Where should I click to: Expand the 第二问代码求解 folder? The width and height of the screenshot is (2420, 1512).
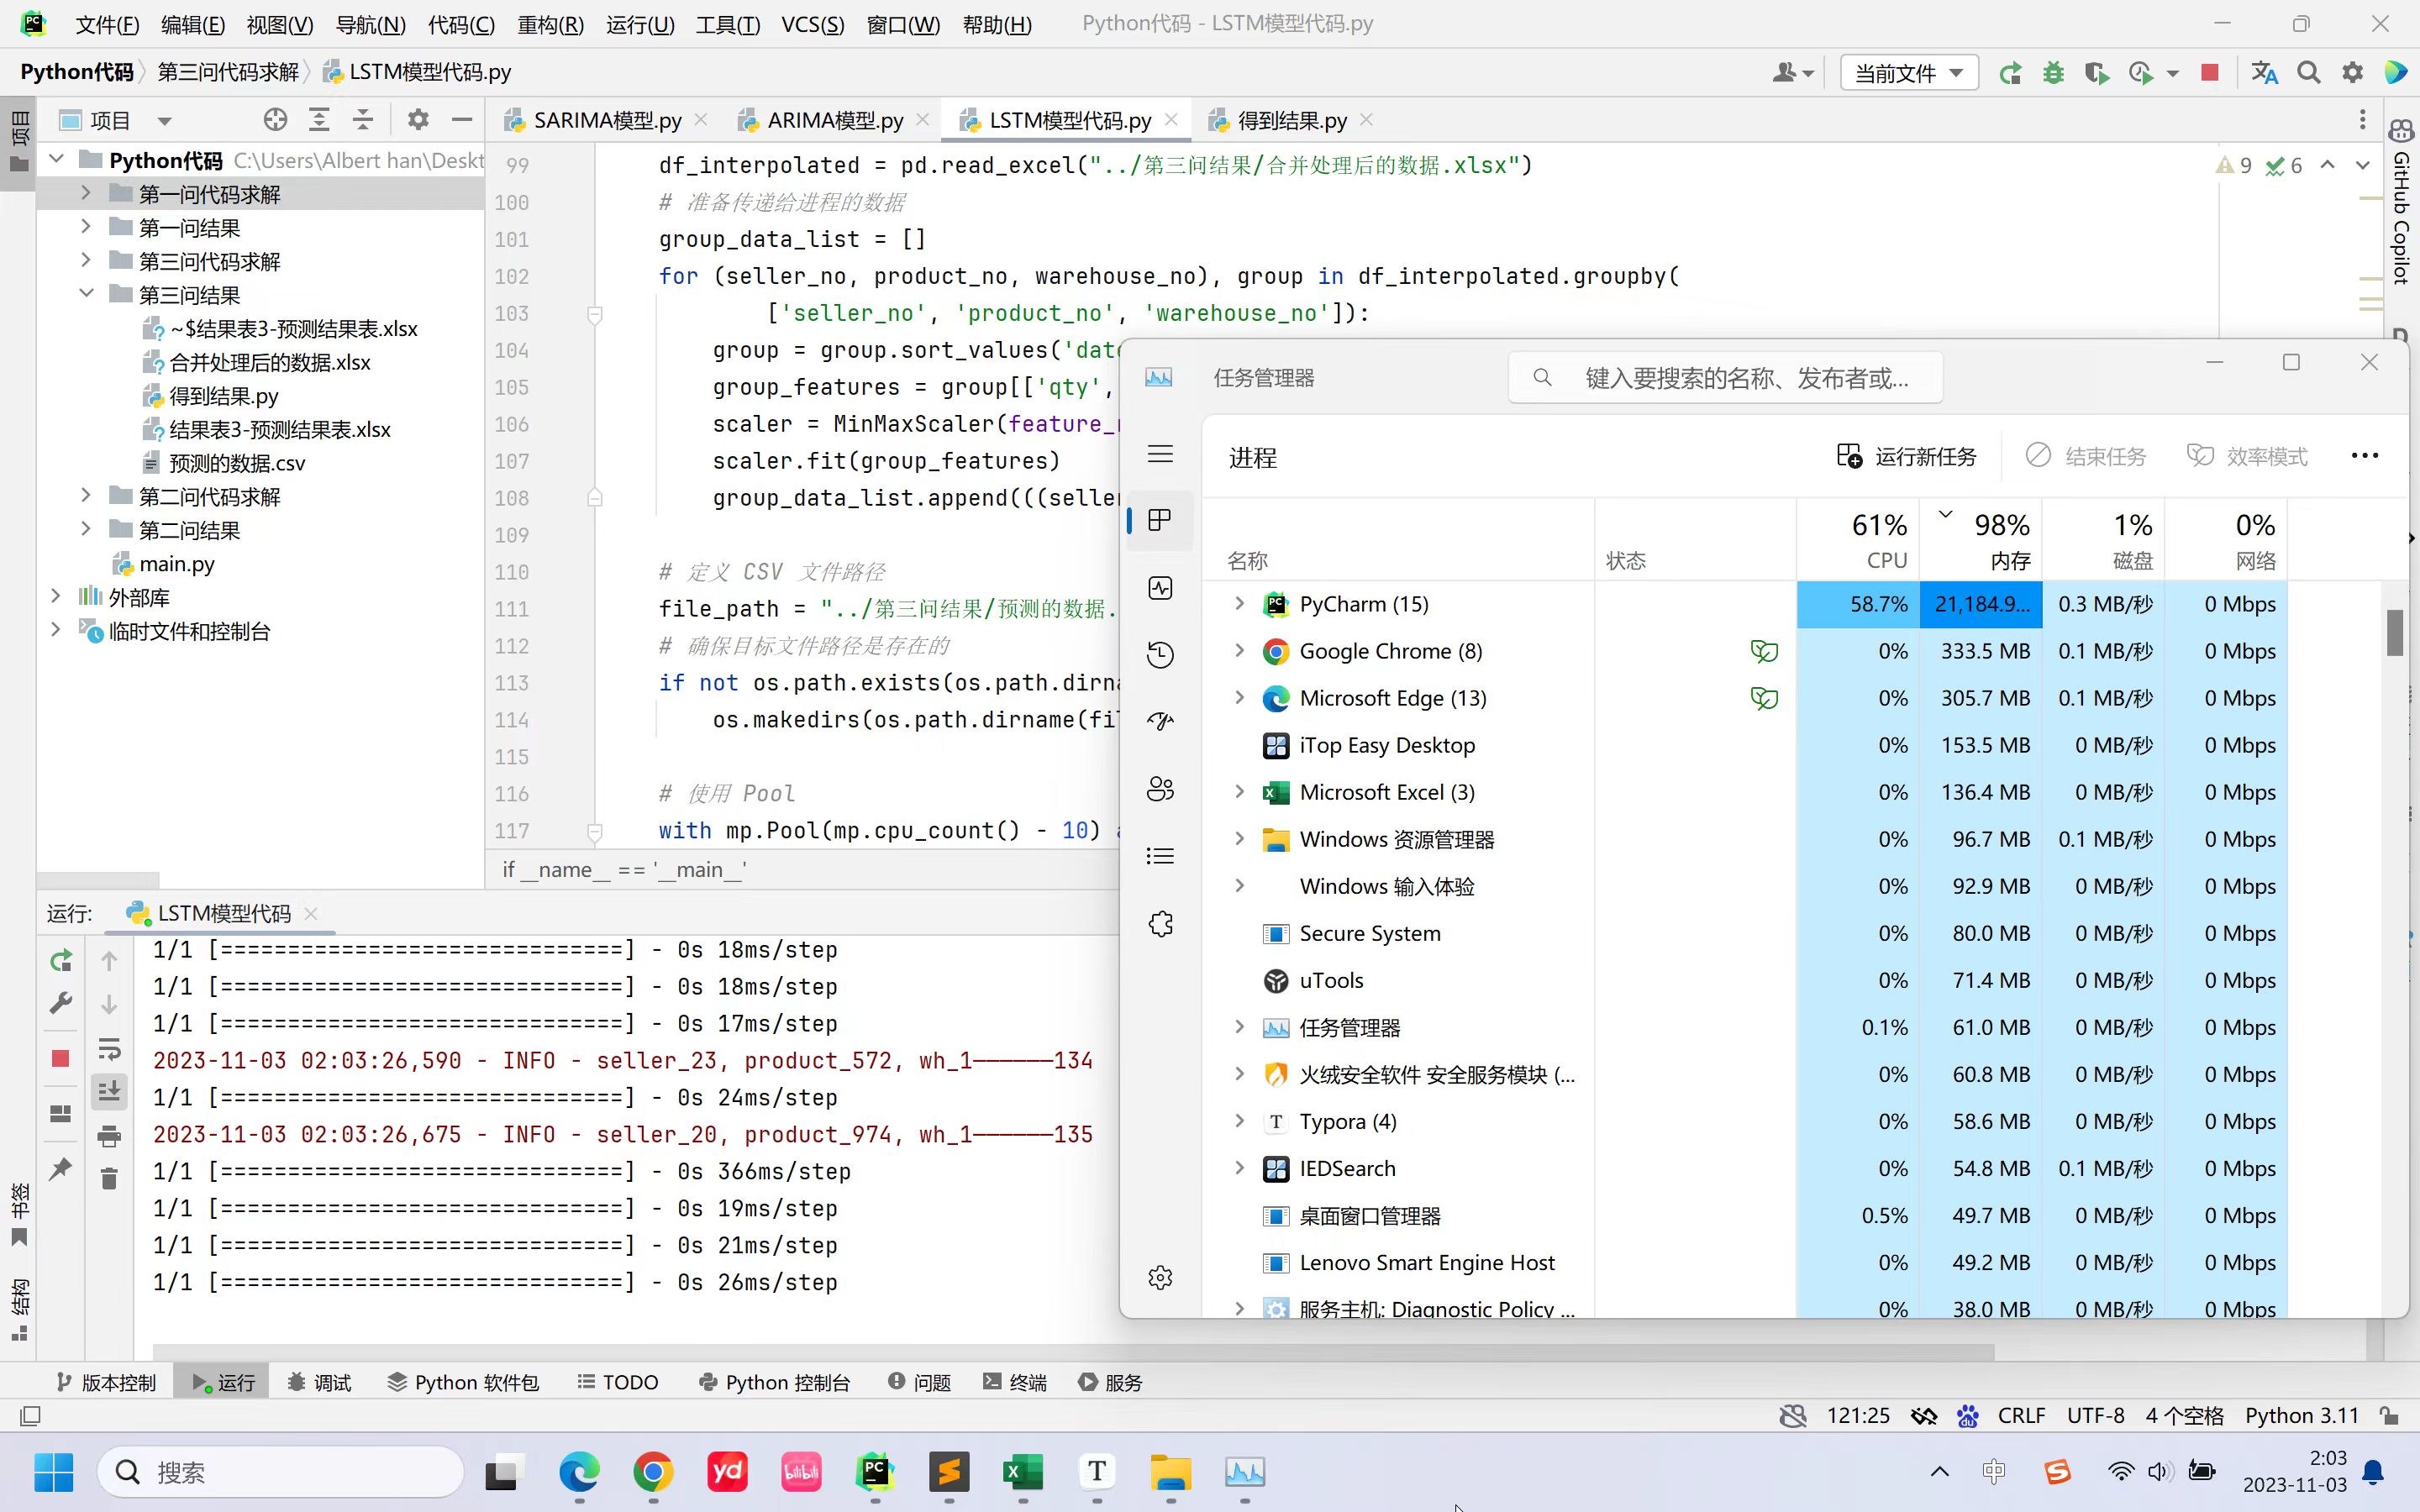point(86,496)
